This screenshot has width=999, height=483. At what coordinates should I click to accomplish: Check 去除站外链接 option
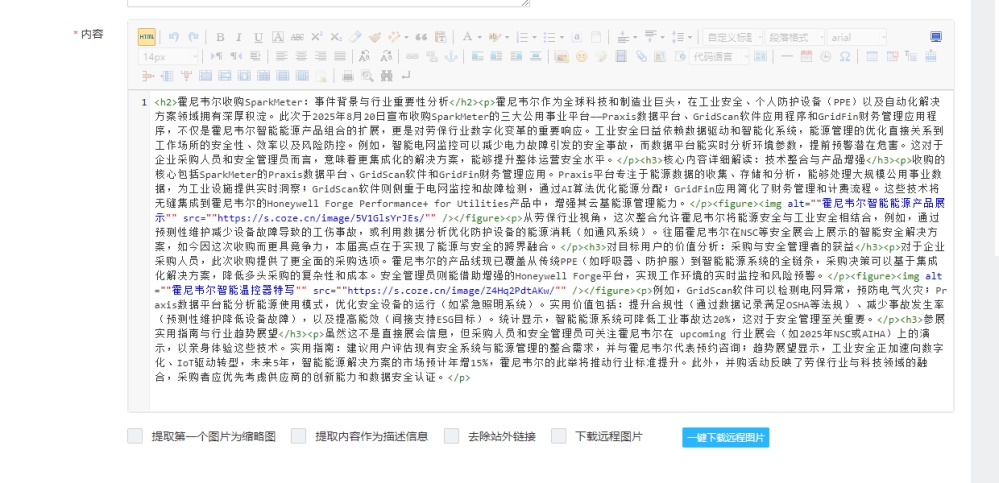(452, 436)
